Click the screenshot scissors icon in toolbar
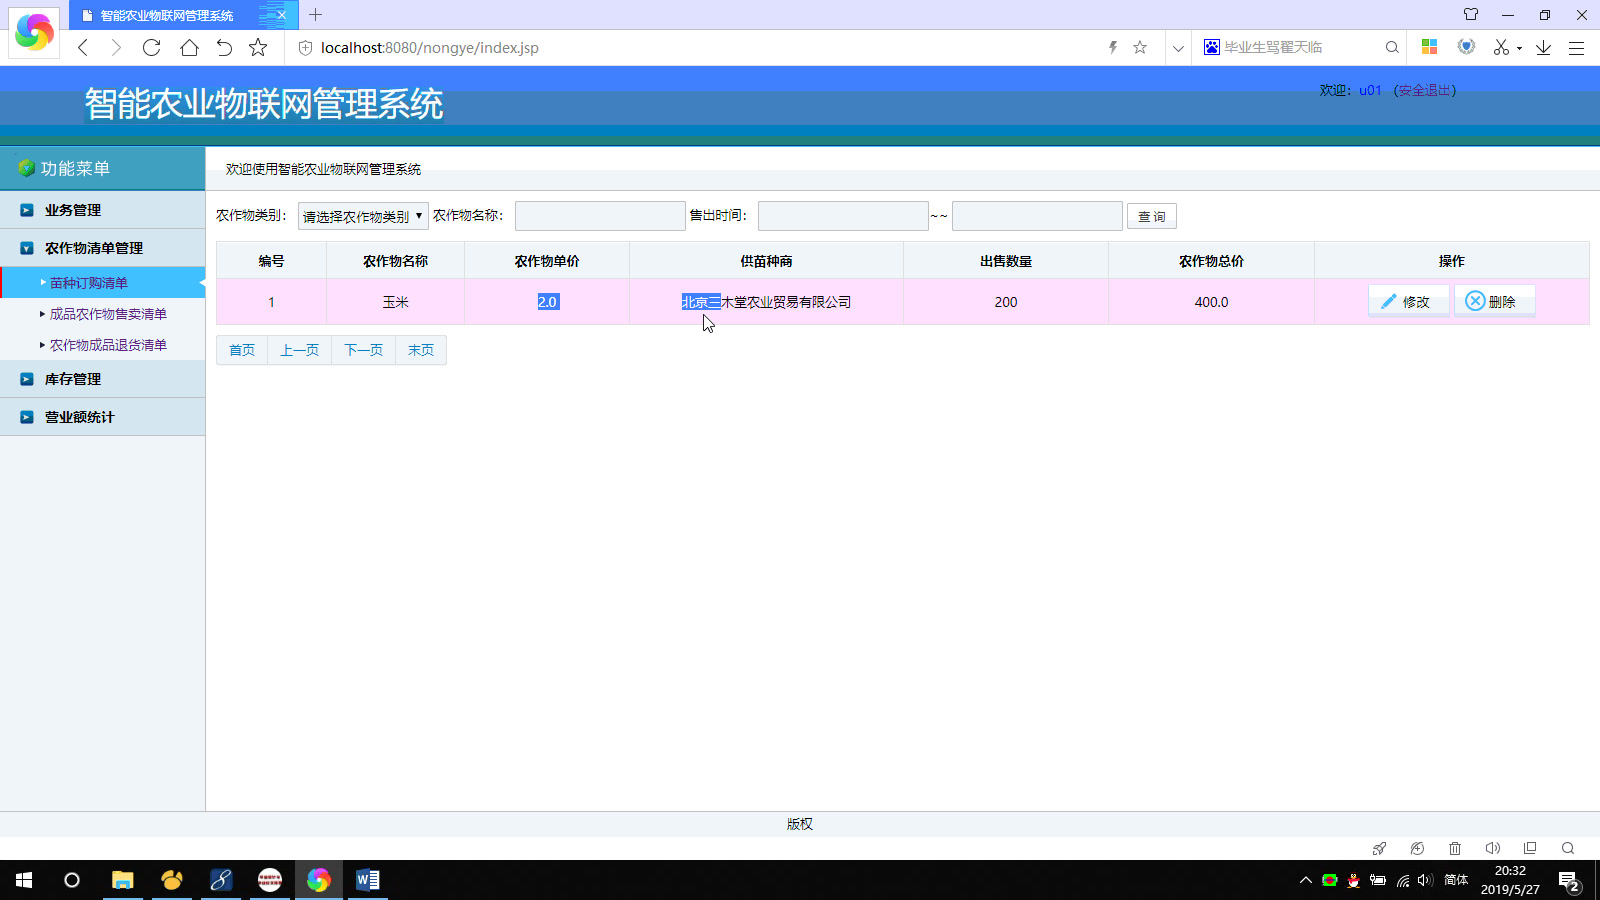Screen dimensions: 1600x900 click(x=1501, y=47)
